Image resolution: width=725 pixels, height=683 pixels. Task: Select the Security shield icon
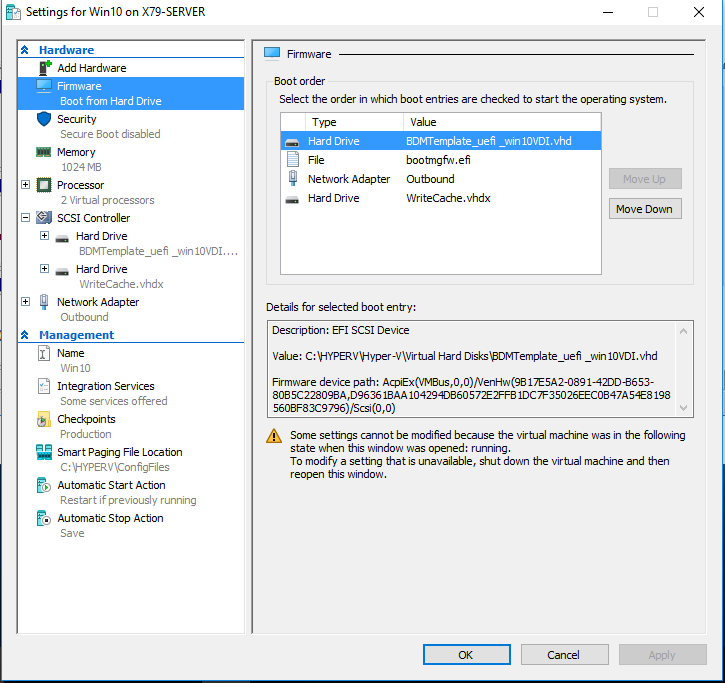pos(44,119)
